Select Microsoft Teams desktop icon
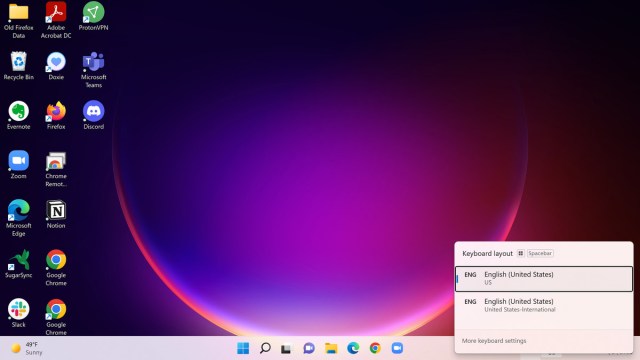 coord(93,70)
